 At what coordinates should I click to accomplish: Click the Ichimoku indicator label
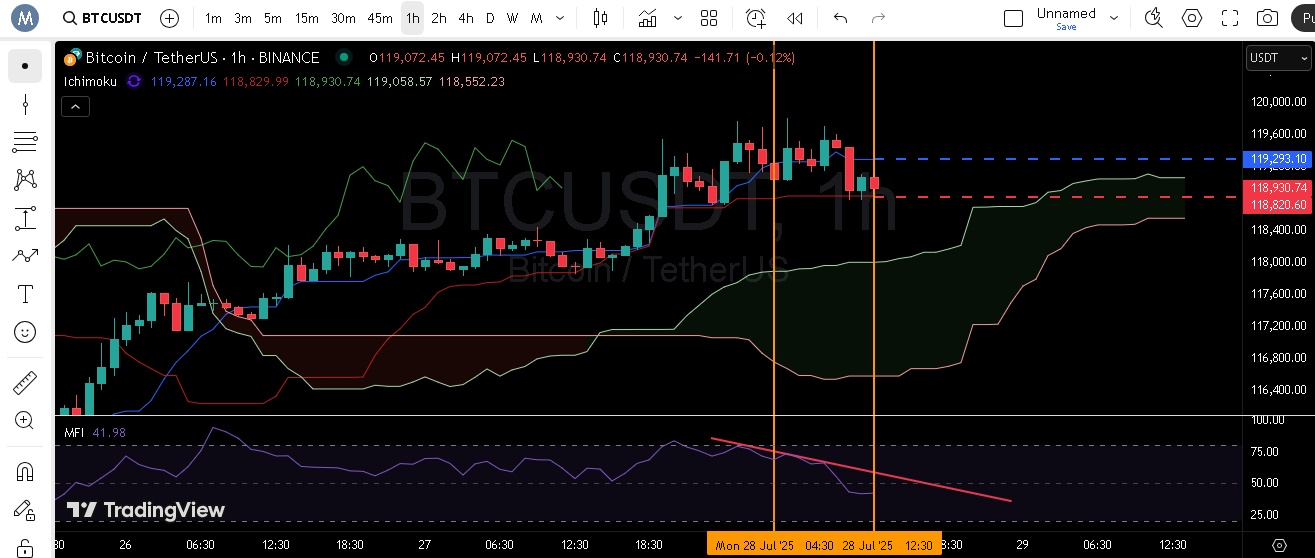90,81
